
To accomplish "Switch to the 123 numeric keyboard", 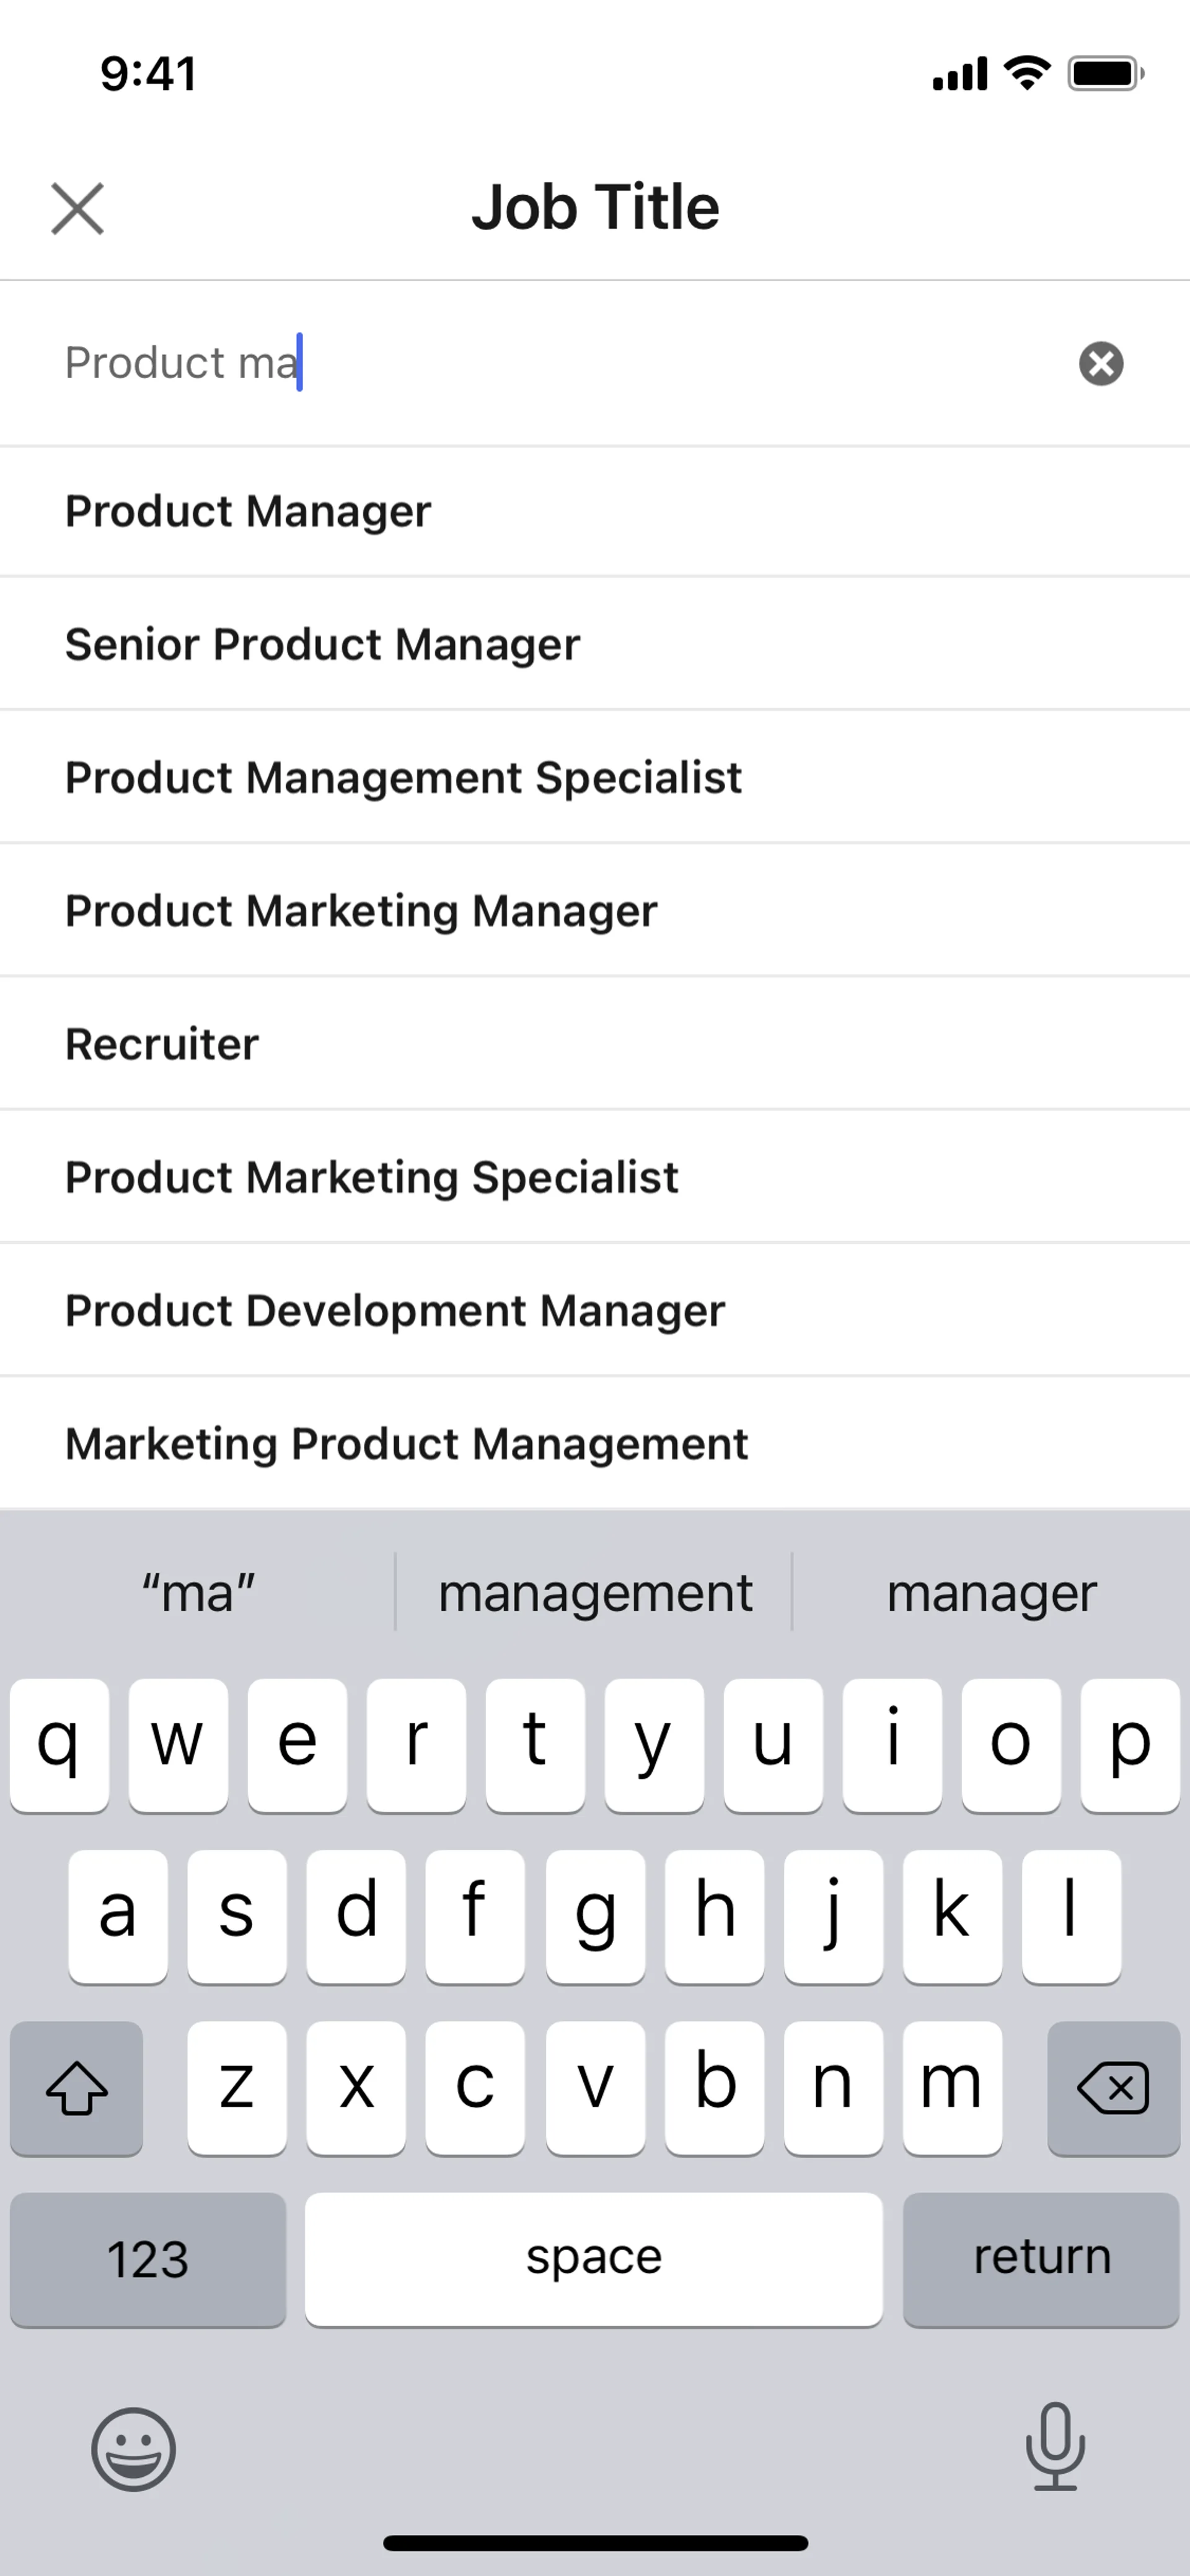I will tap(148, 2259).
